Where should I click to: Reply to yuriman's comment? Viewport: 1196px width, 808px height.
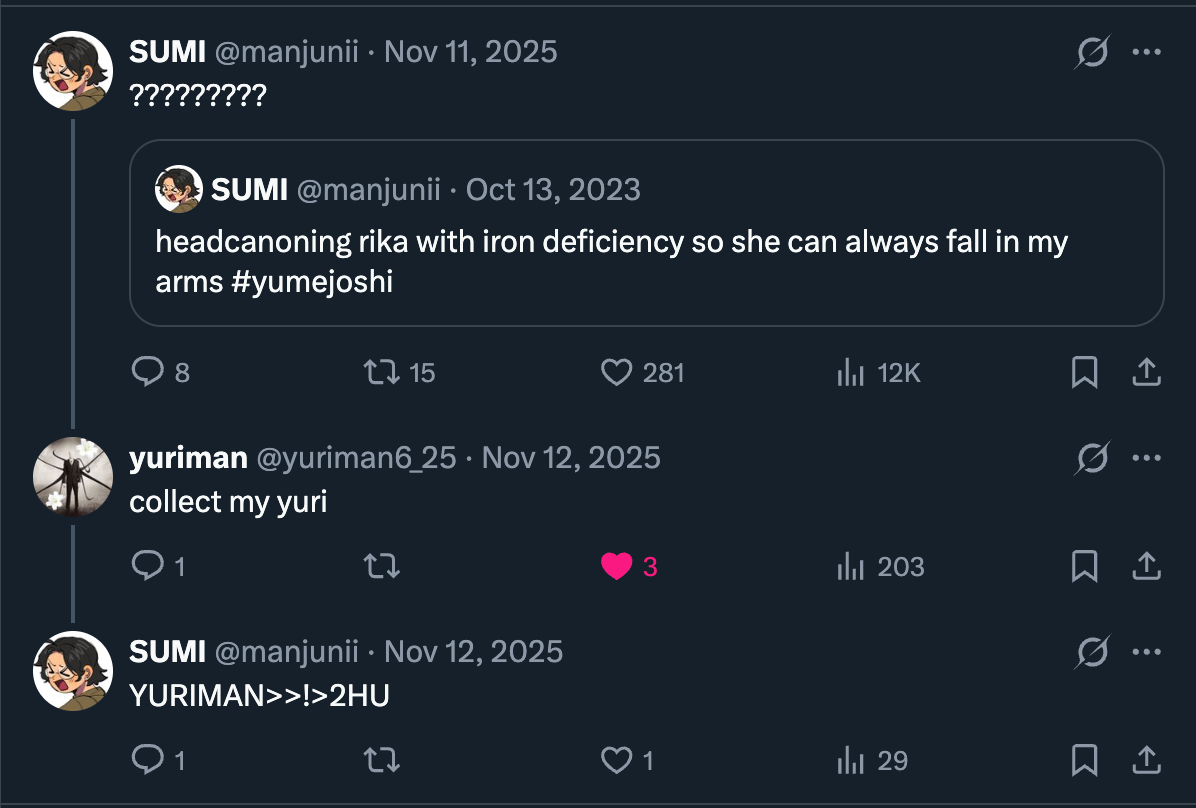point(148,567)
